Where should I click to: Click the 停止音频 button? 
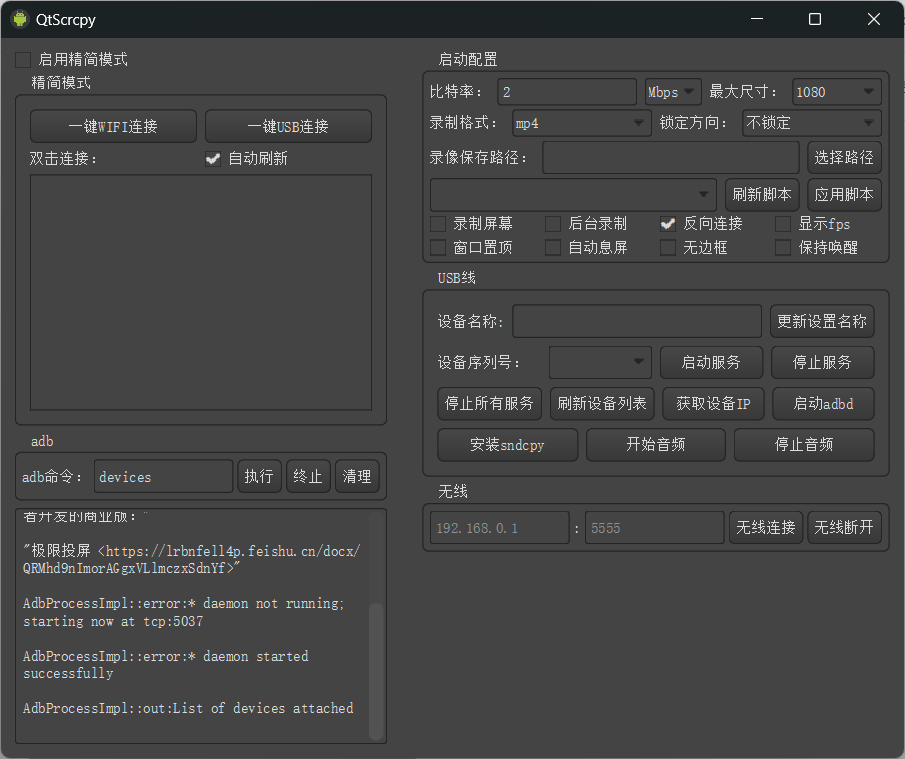coord(804,444)
